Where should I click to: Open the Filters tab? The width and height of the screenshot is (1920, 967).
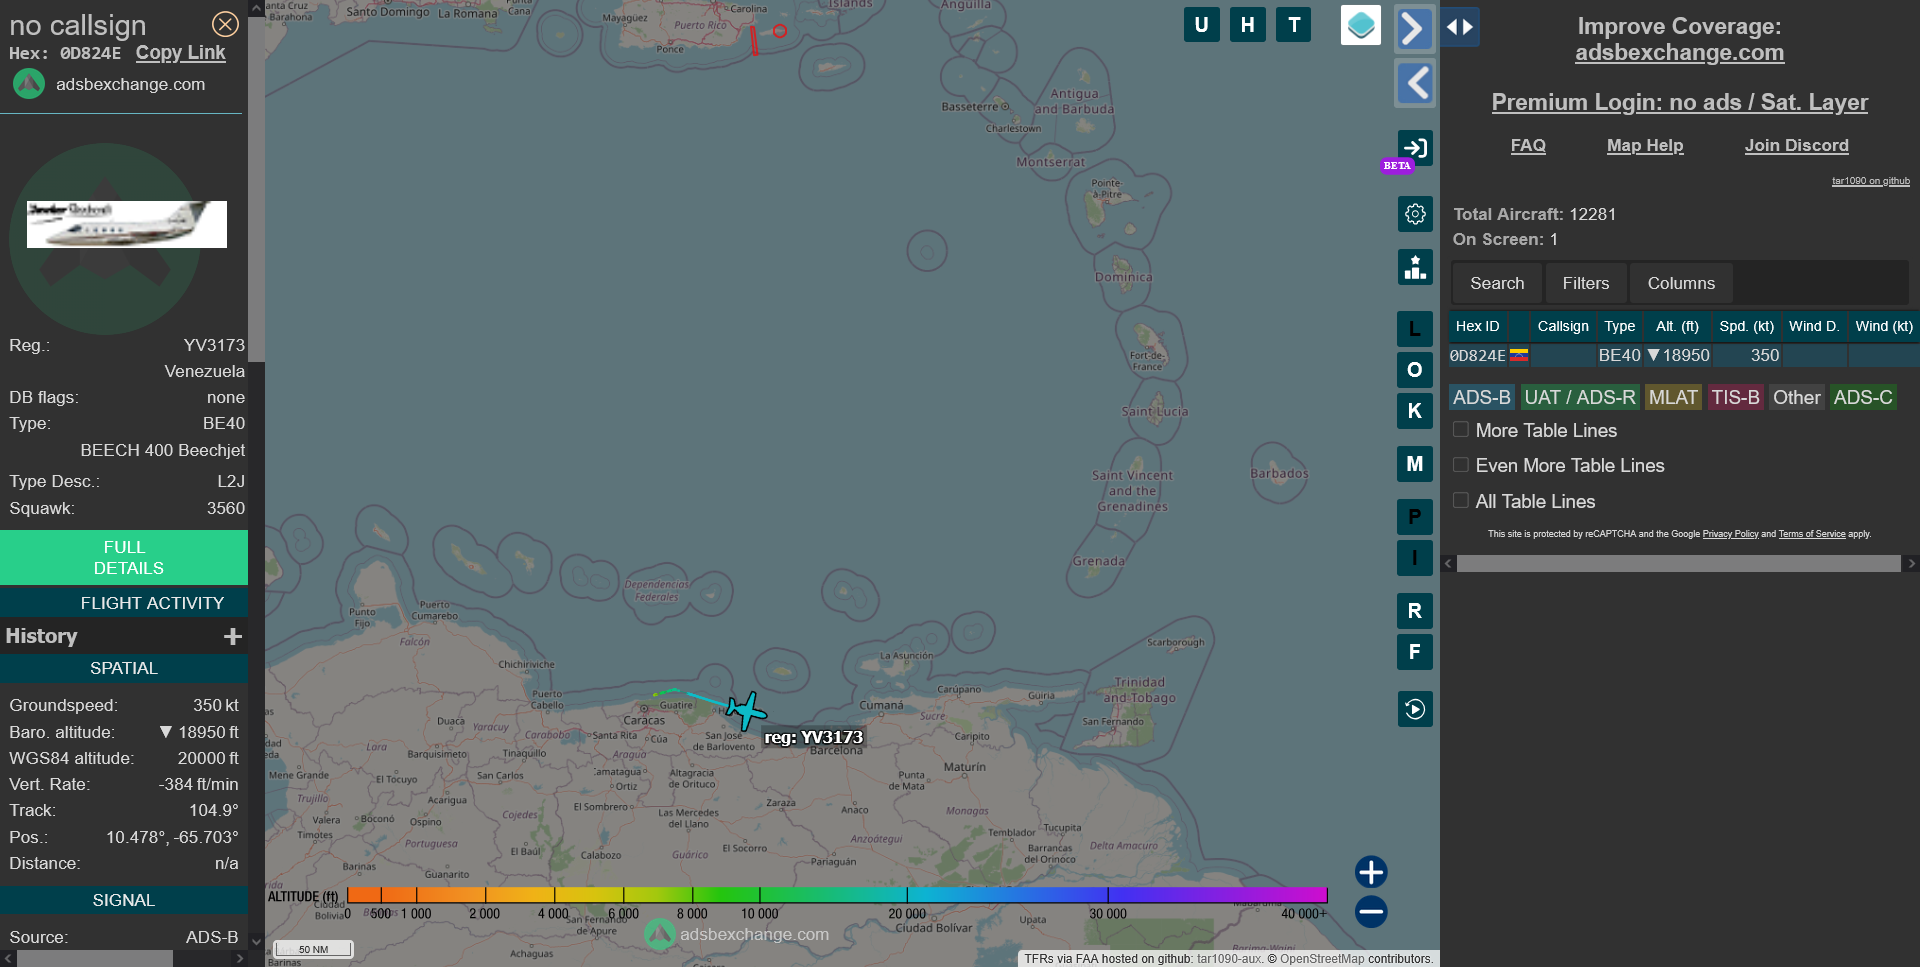(1585, 283)
